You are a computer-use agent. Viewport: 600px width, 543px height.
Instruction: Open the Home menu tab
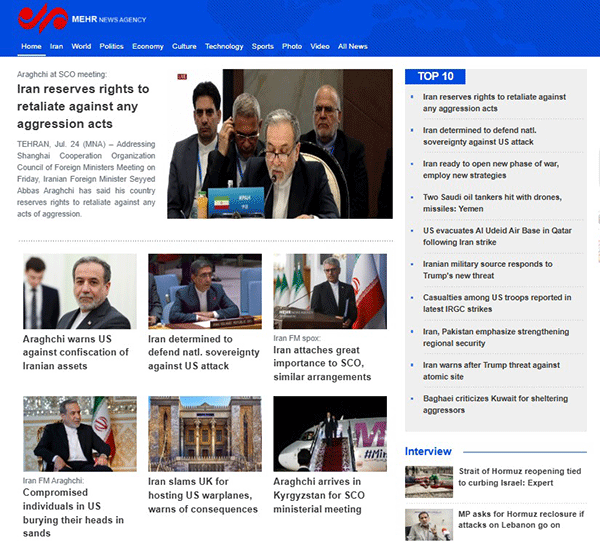[31, 47]
